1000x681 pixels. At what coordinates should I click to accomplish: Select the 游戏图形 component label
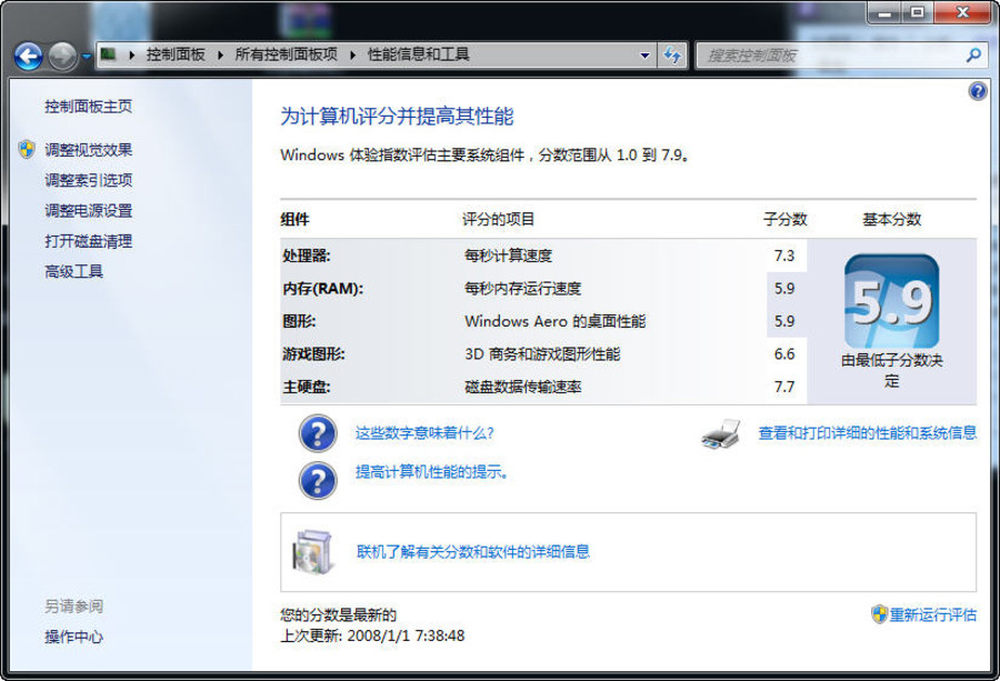[x=314, y=355]
